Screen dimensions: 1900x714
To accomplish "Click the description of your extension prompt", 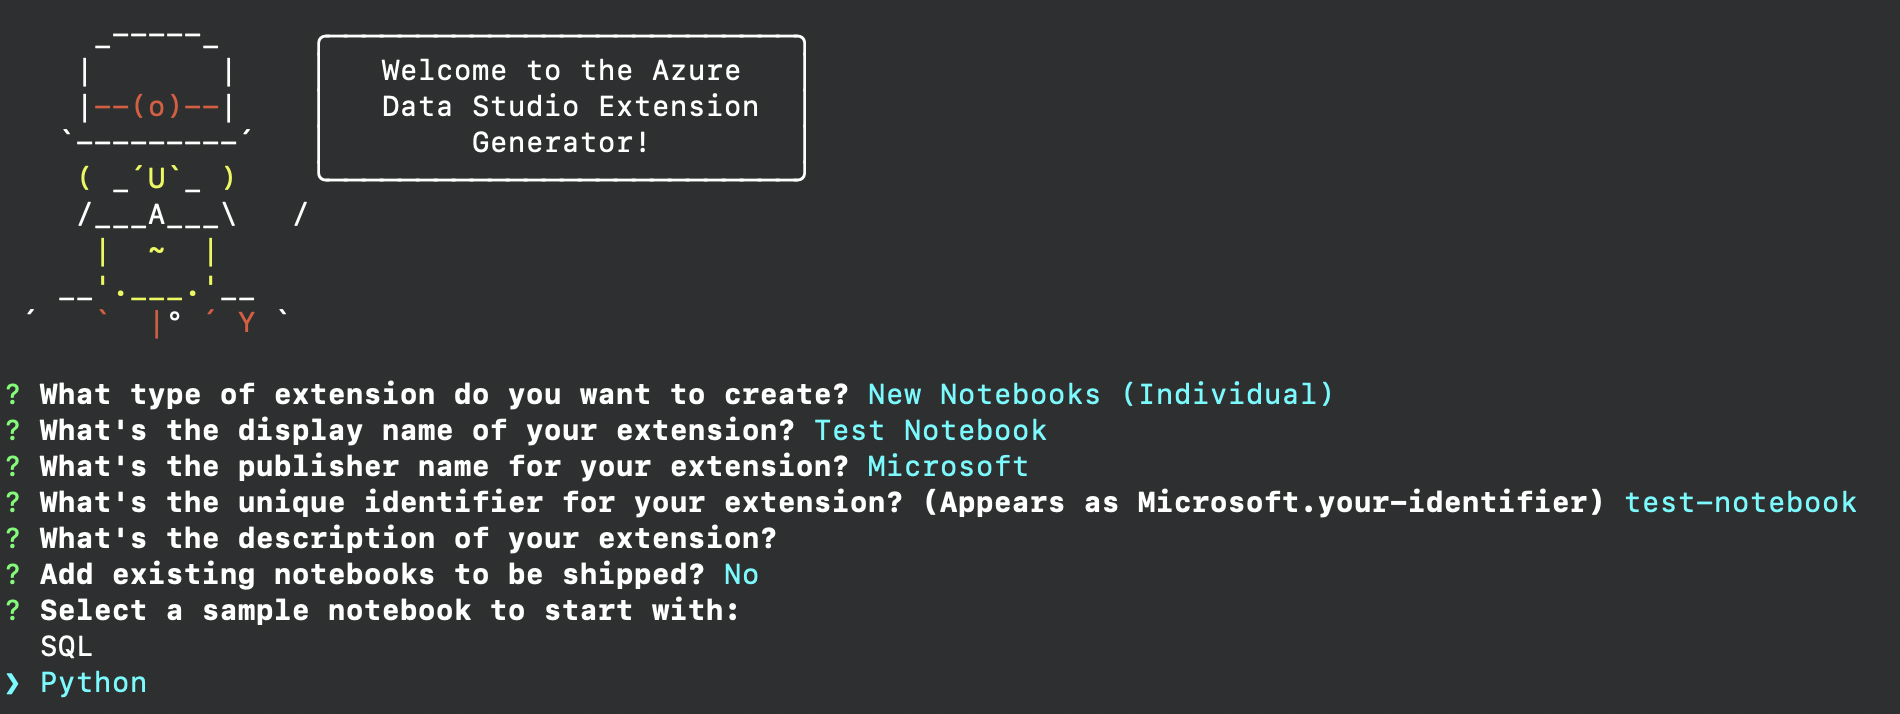I will click(x=408, y=538).
